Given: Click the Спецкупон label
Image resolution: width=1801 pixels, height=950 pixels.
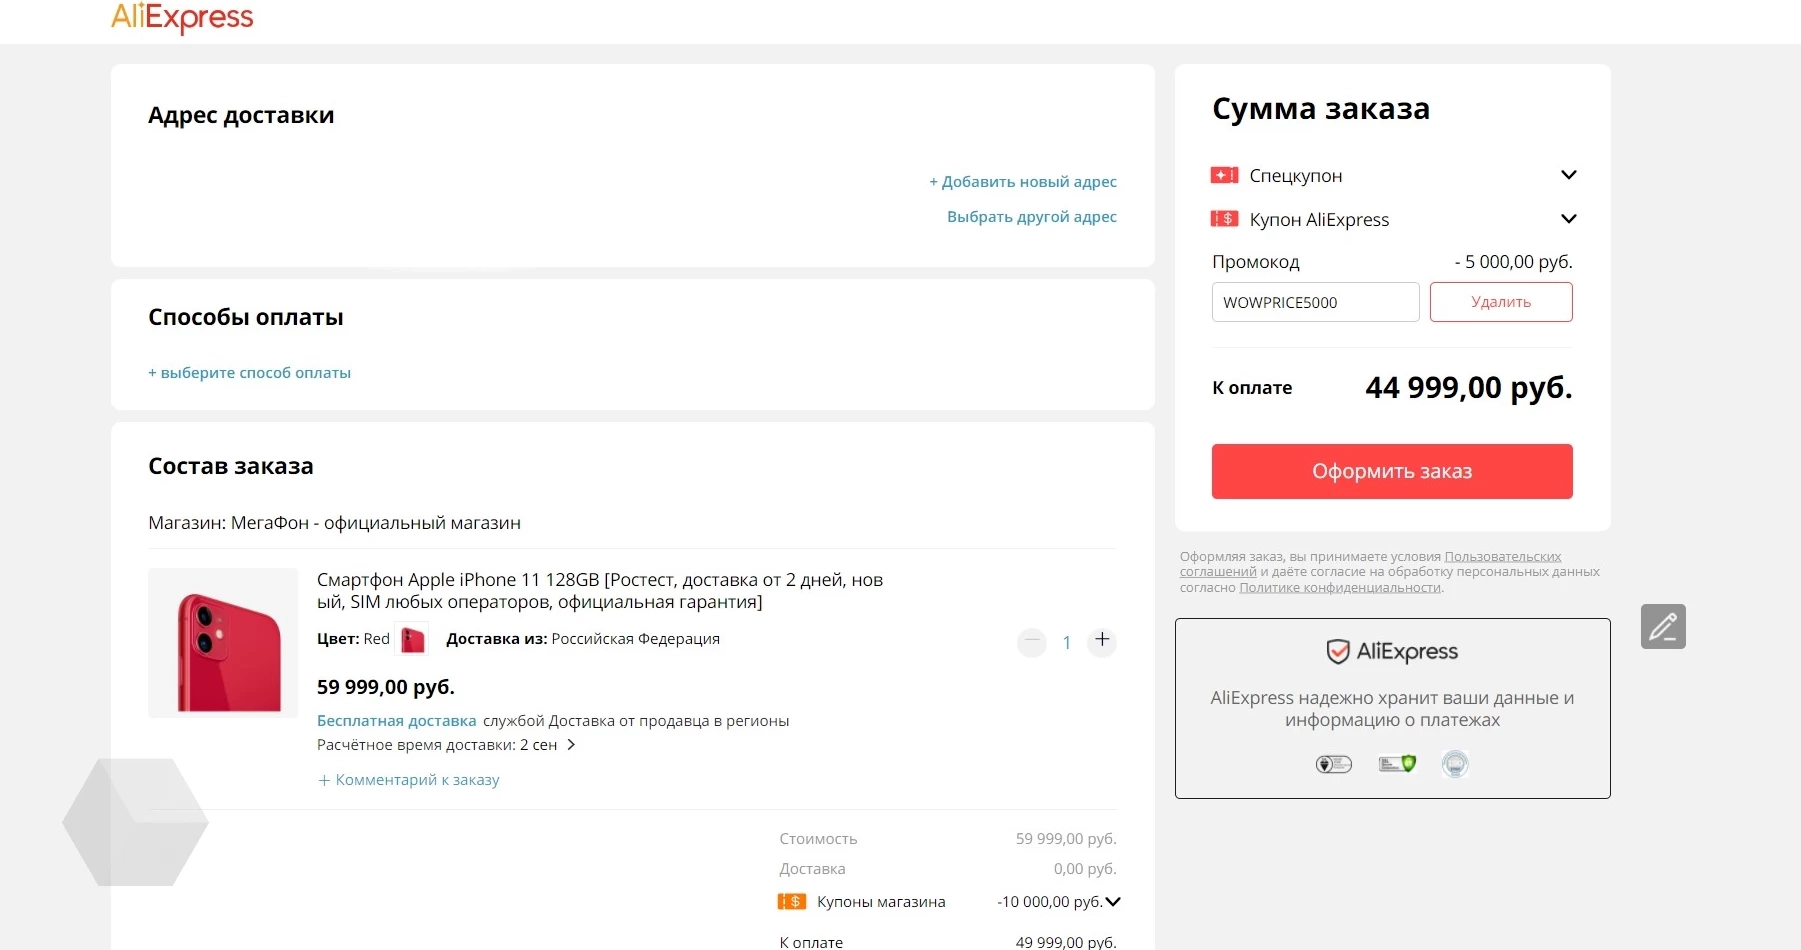Looking at the screenshot, I should pyautogui.click(x=1296, y=176).
